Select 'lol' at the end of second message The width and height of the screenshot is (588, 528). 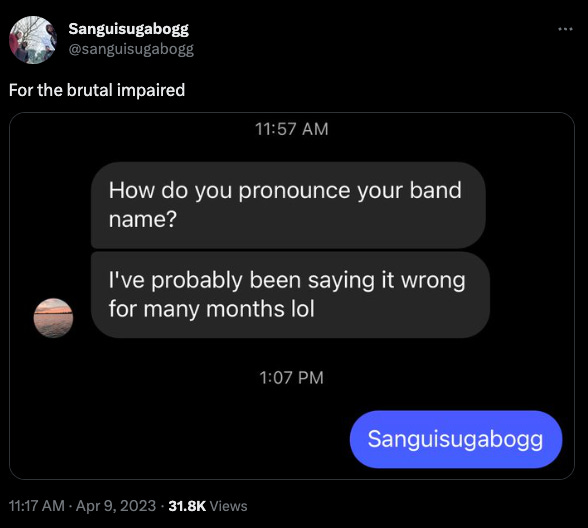pyautogui.click(x=302, y=309)
